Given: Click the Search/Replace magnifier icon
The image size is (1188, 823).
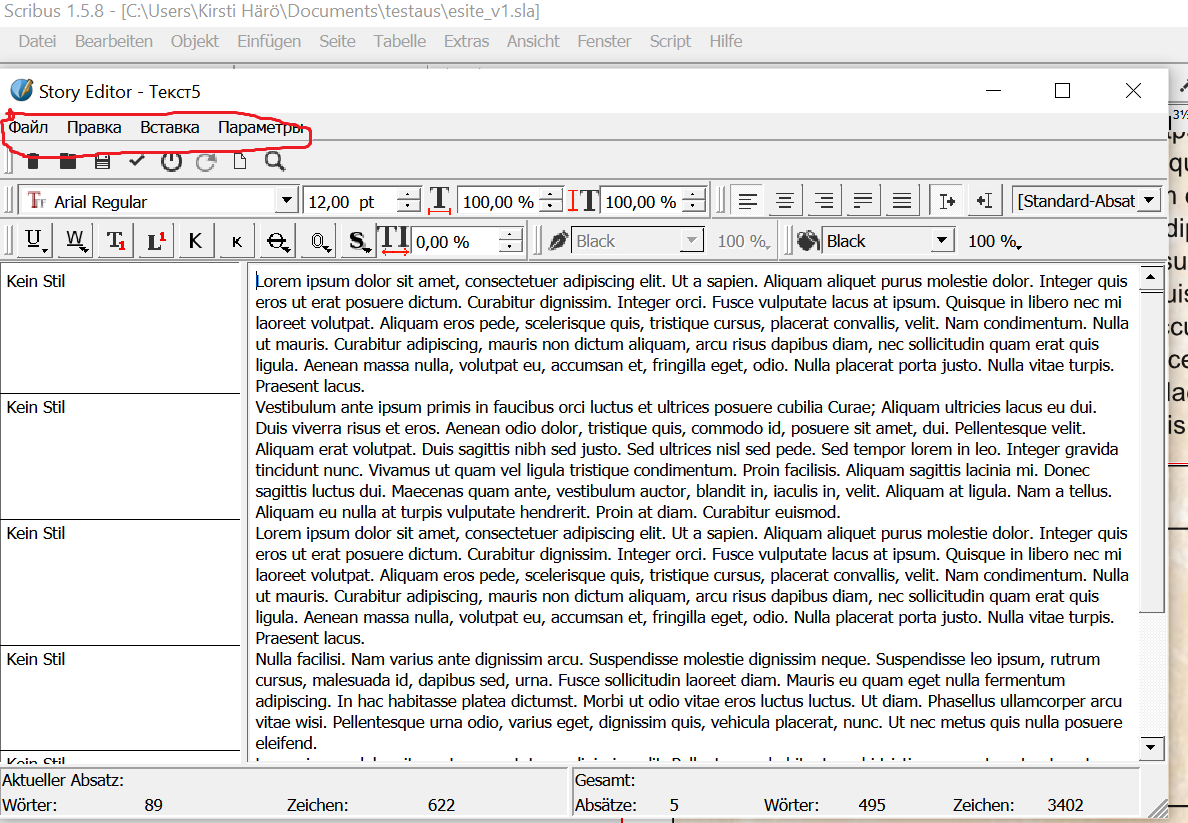Looking at the screenshot, I should (275, 161).
